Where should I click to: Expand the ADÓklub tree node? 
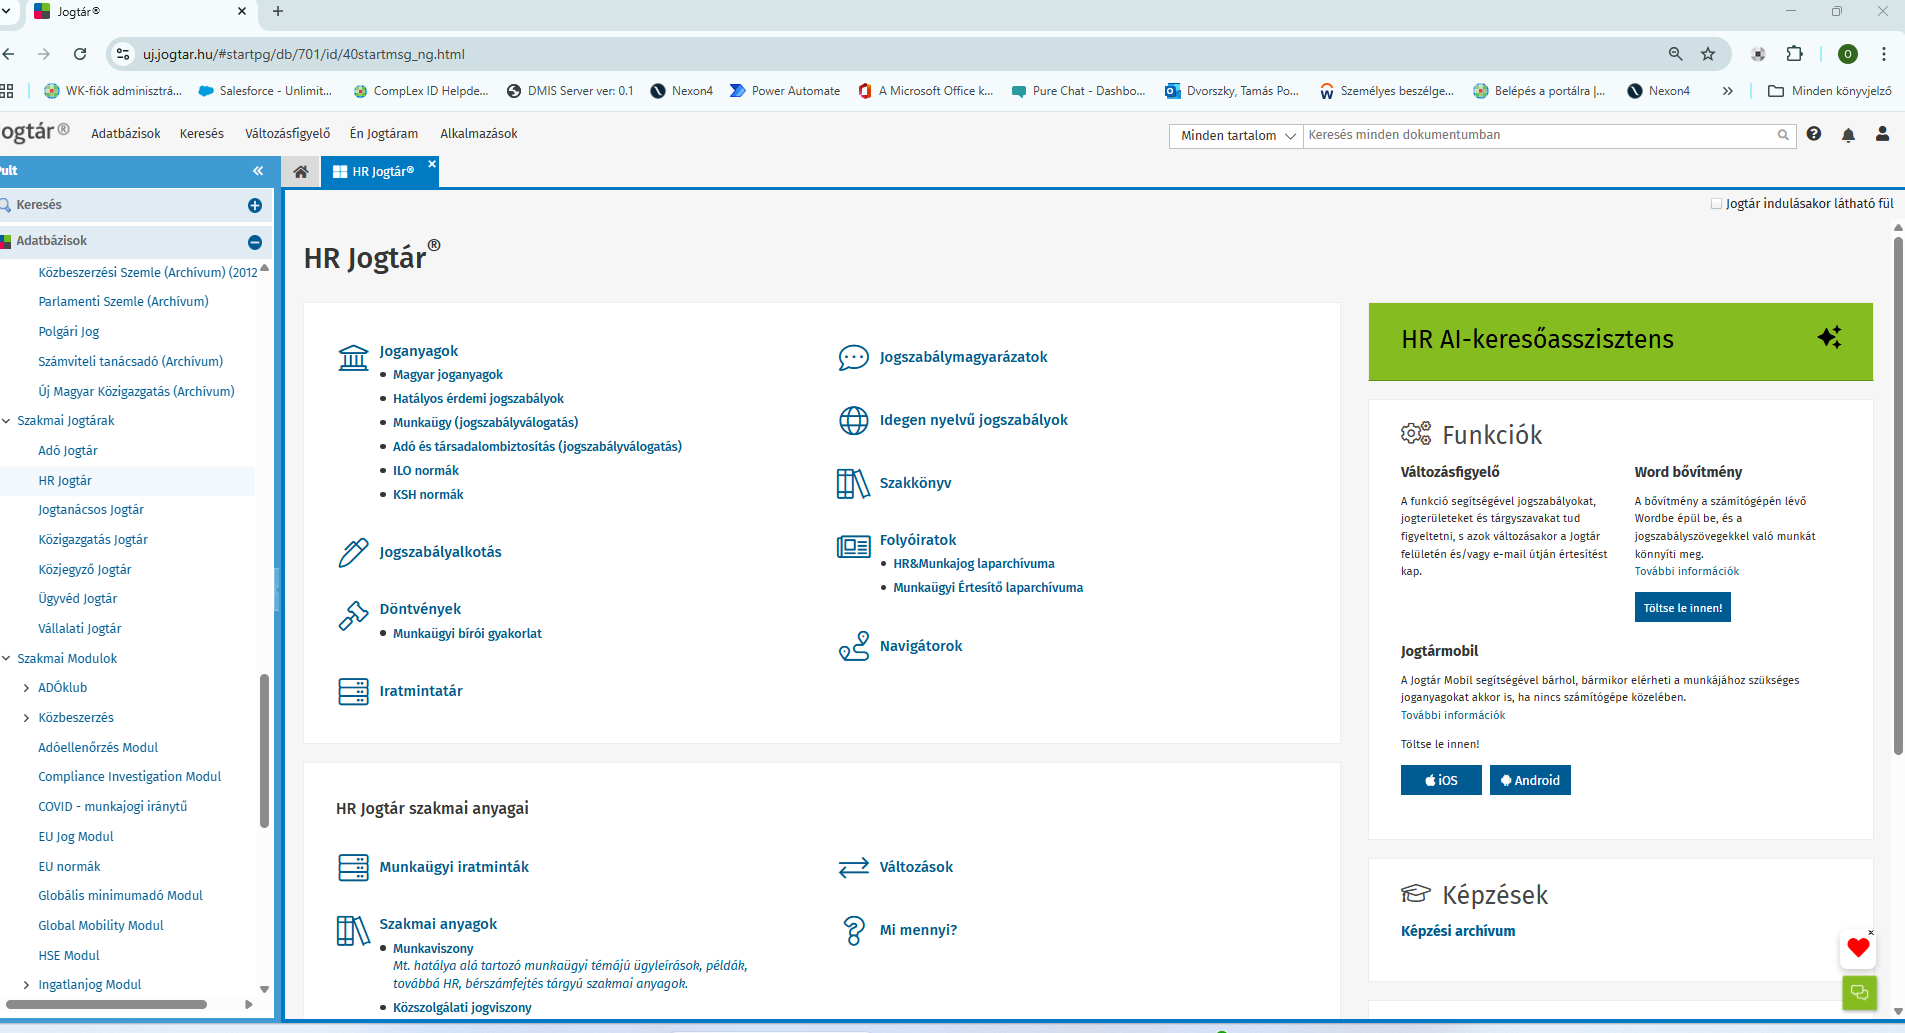[x=26, y=688]
